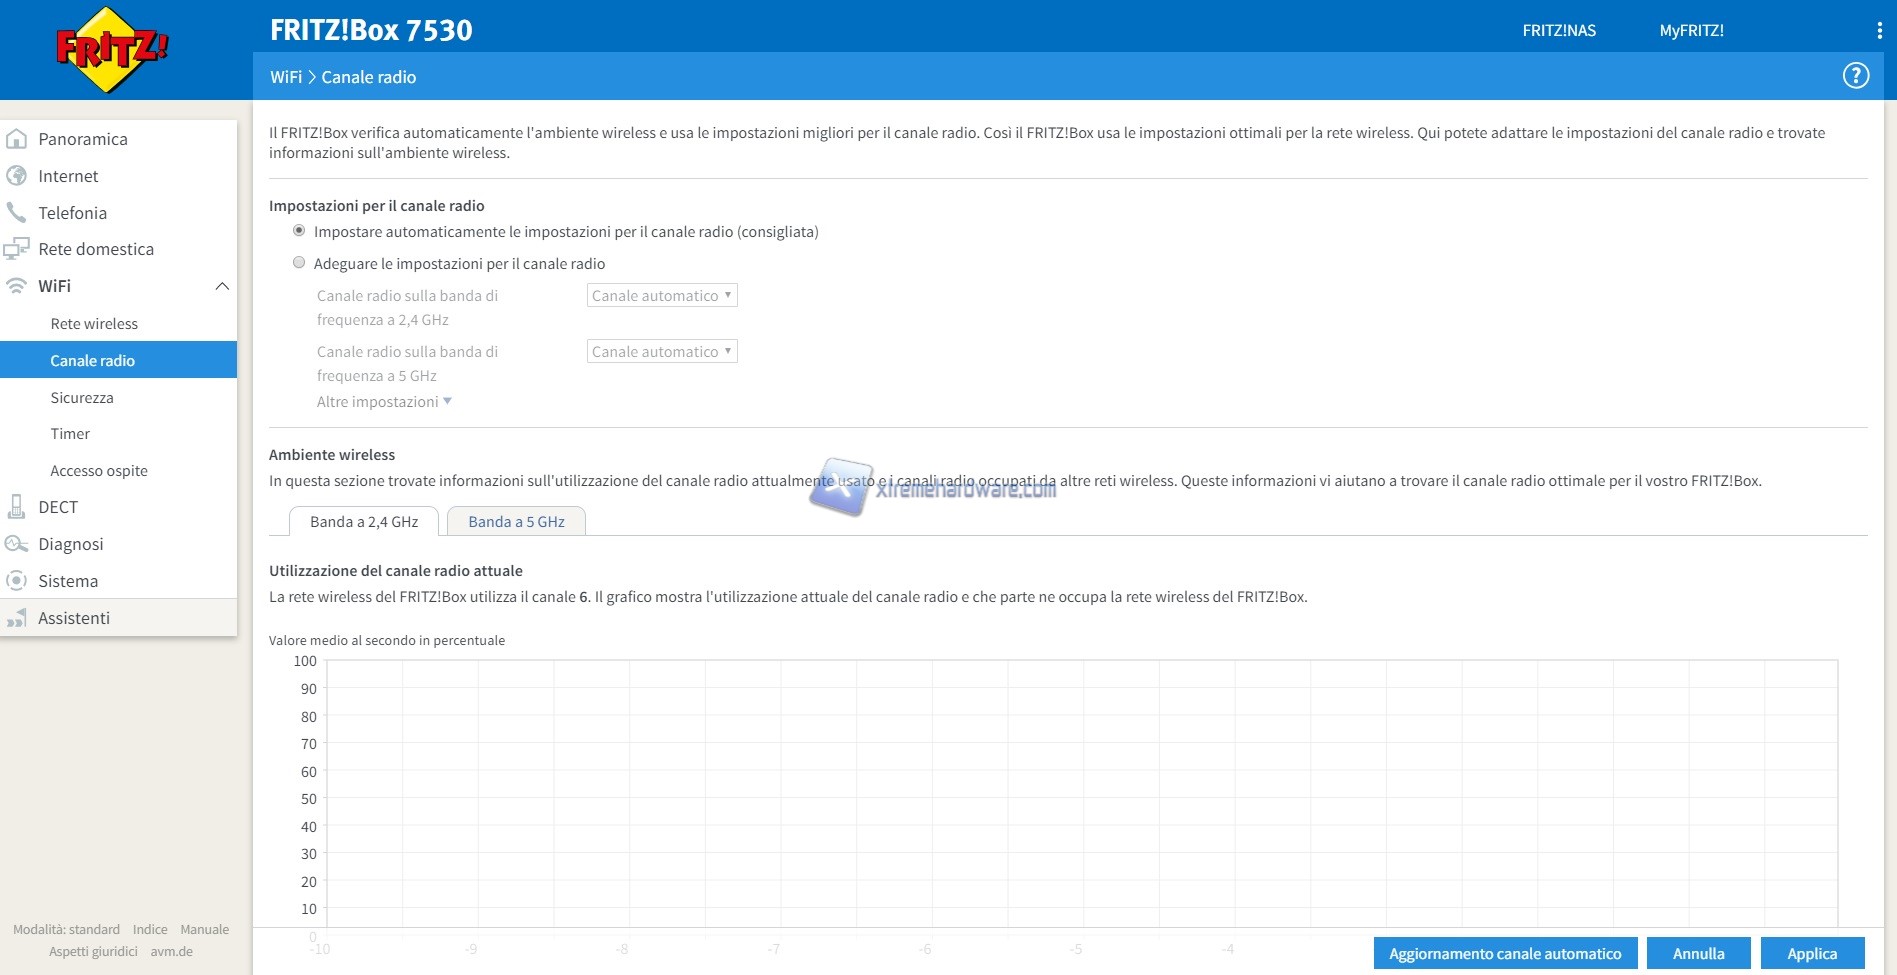This screenshot has width=1897, height=975.
Task: Select 'Adeguare le impostazioni' radio button
Action: pos(299,263)
